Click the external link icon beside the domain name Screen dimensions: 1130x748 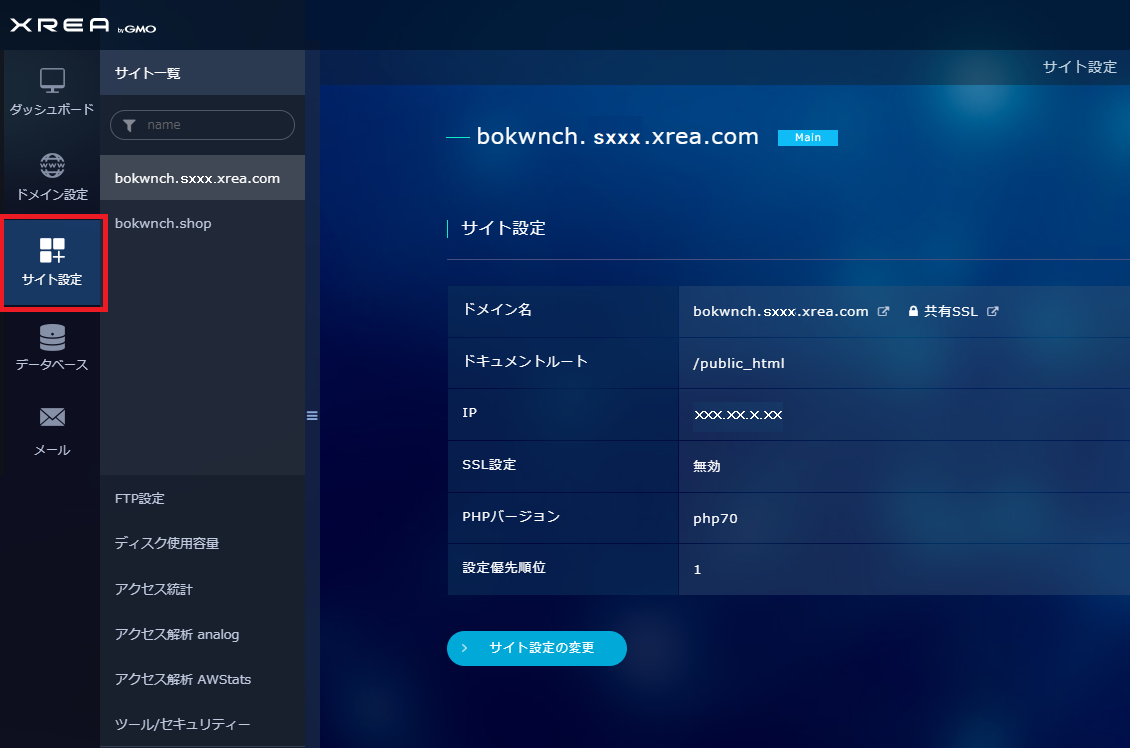(x=882, y=311)
